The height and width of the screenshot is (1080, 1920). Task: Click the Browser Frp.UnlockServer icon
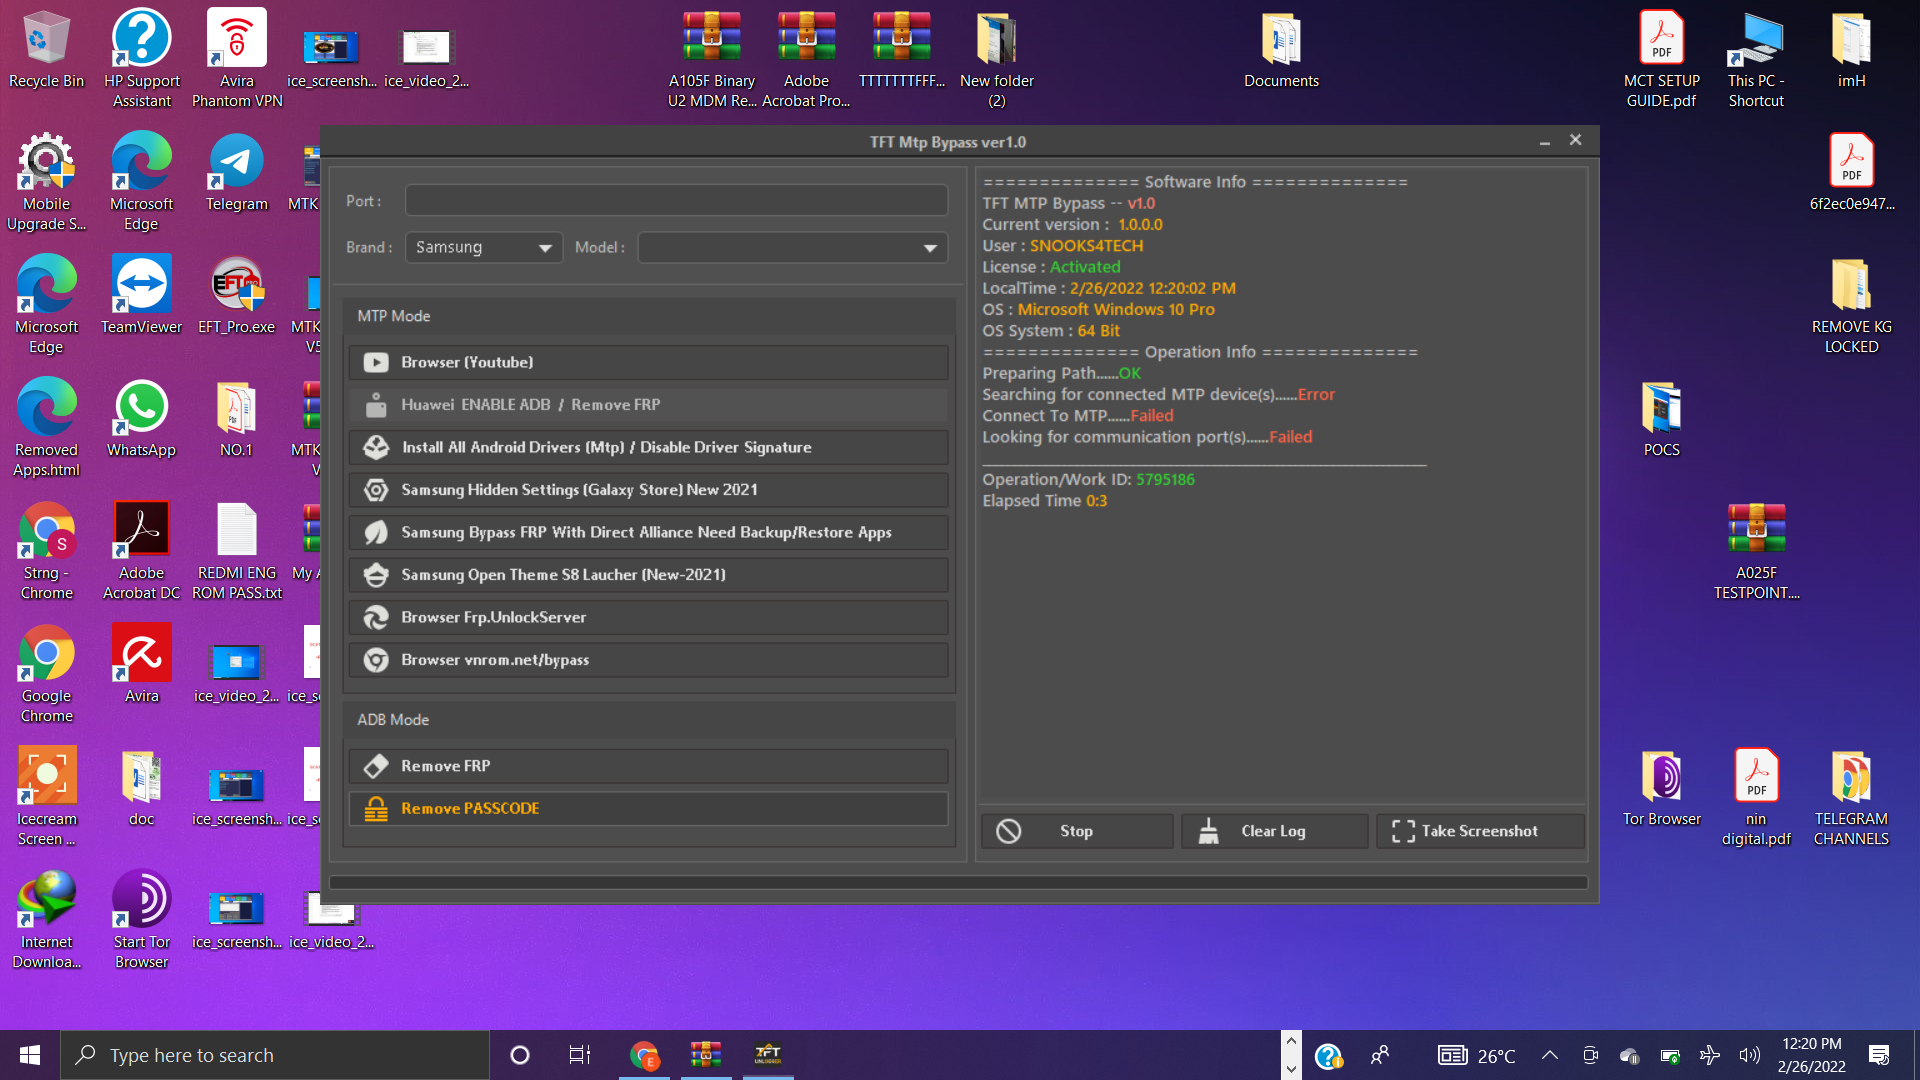tap(376, 617)
